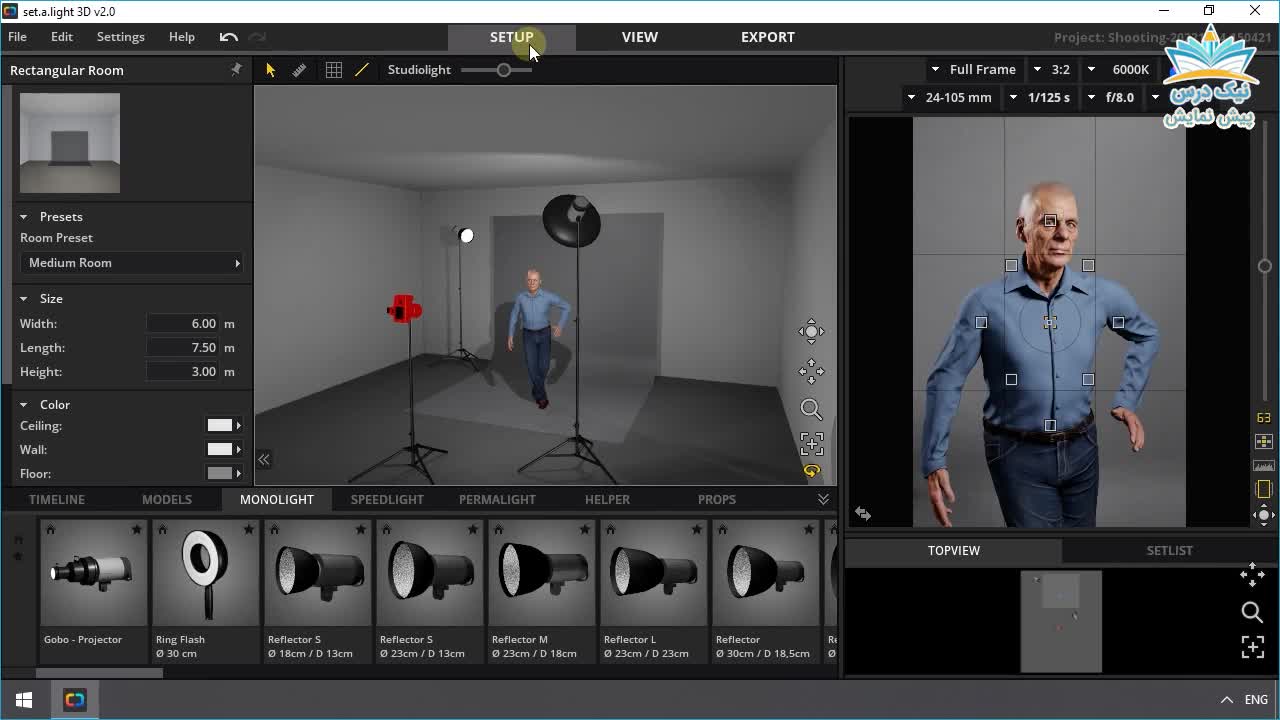Click the histogram icon beside camera preview
Image resolution: width=1280 pixels, height=720 pixels.
1263,466
